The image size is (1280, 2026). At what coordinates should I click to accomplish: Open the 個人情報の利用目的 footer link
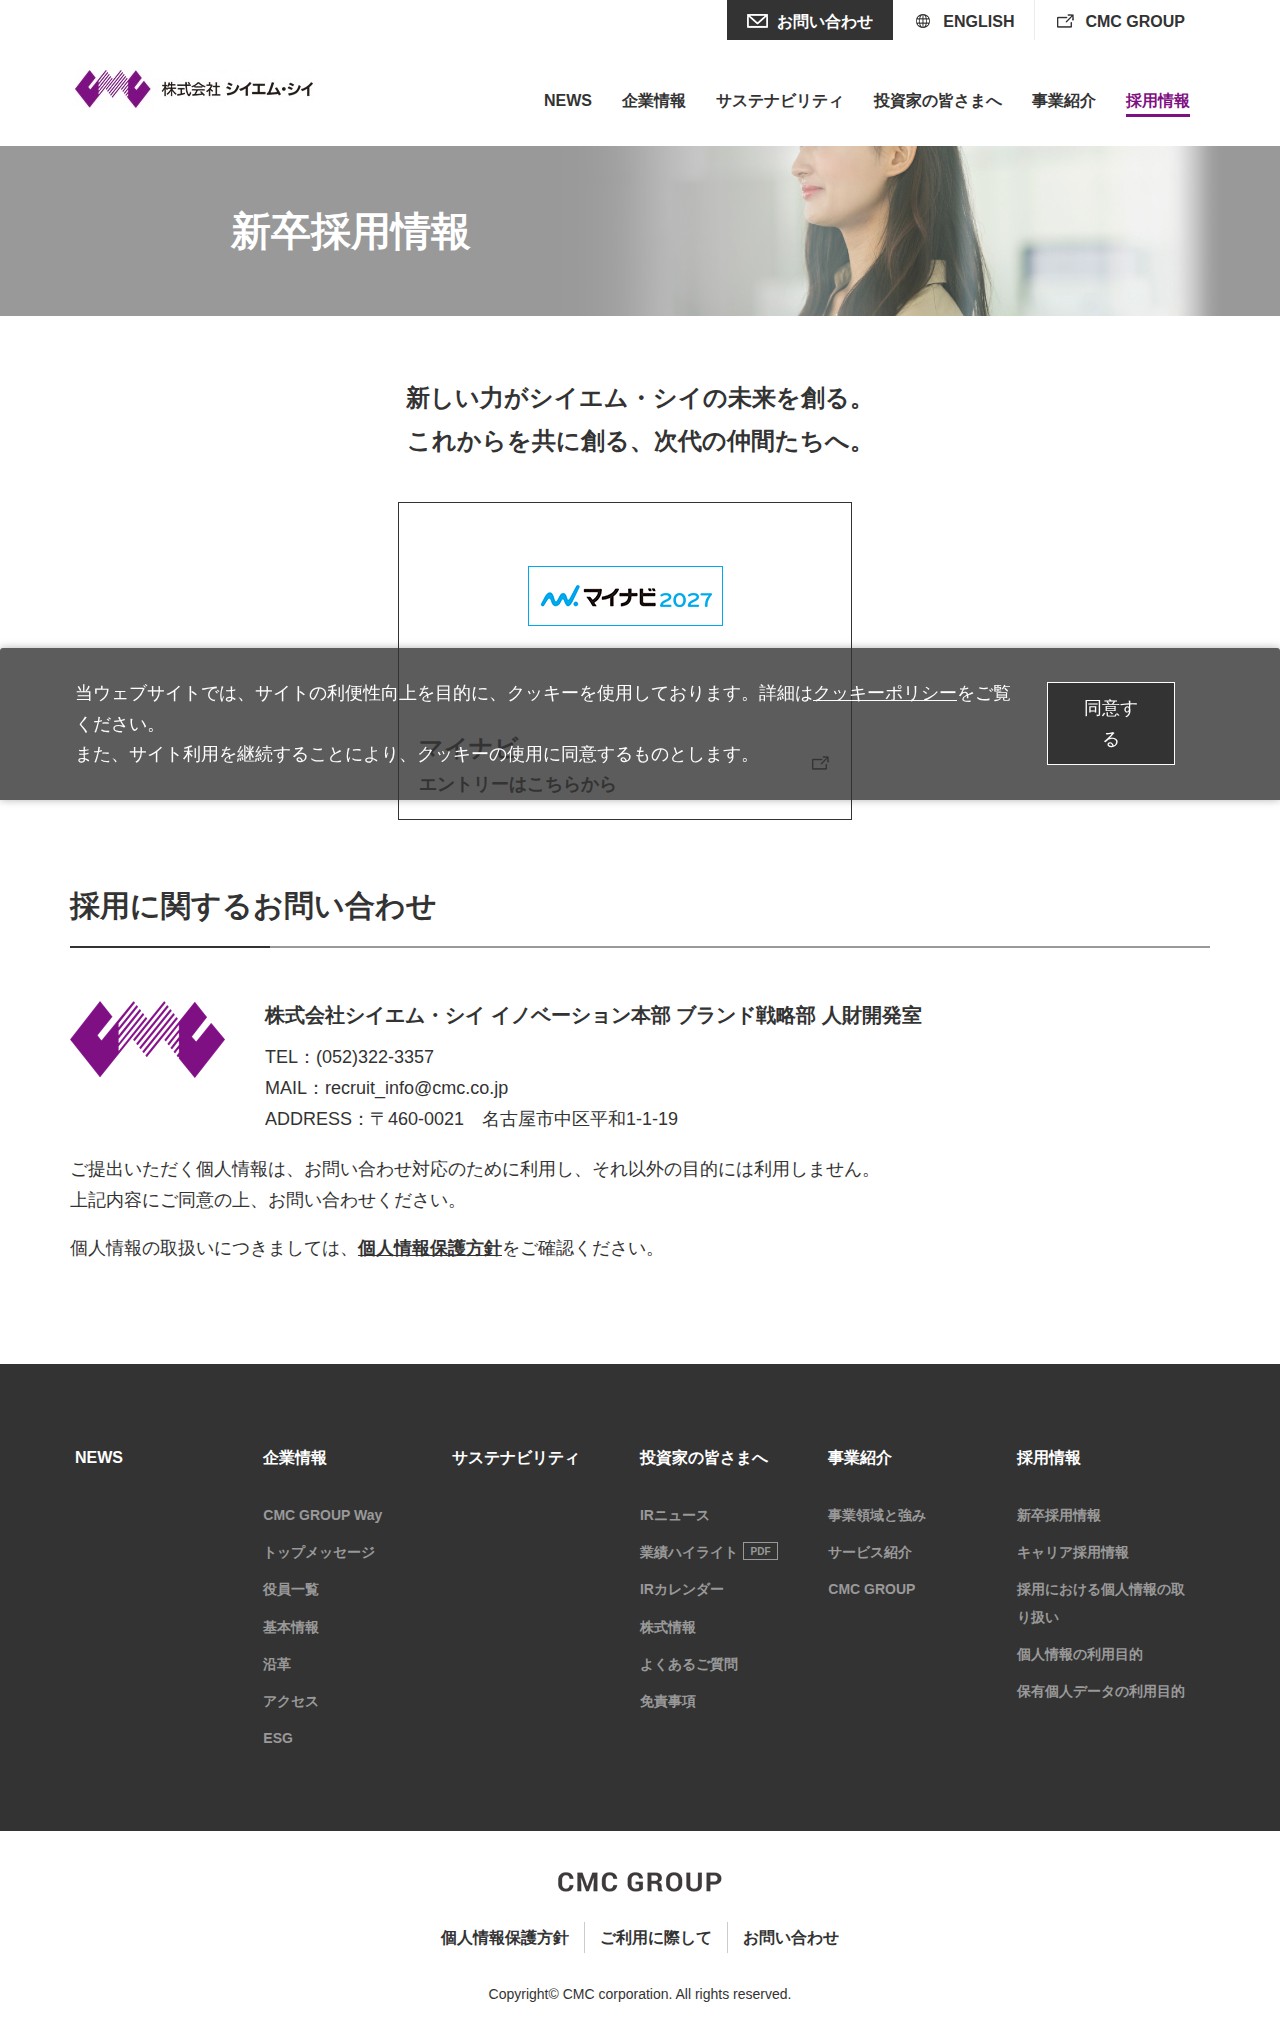[x=1080, y=1654]
